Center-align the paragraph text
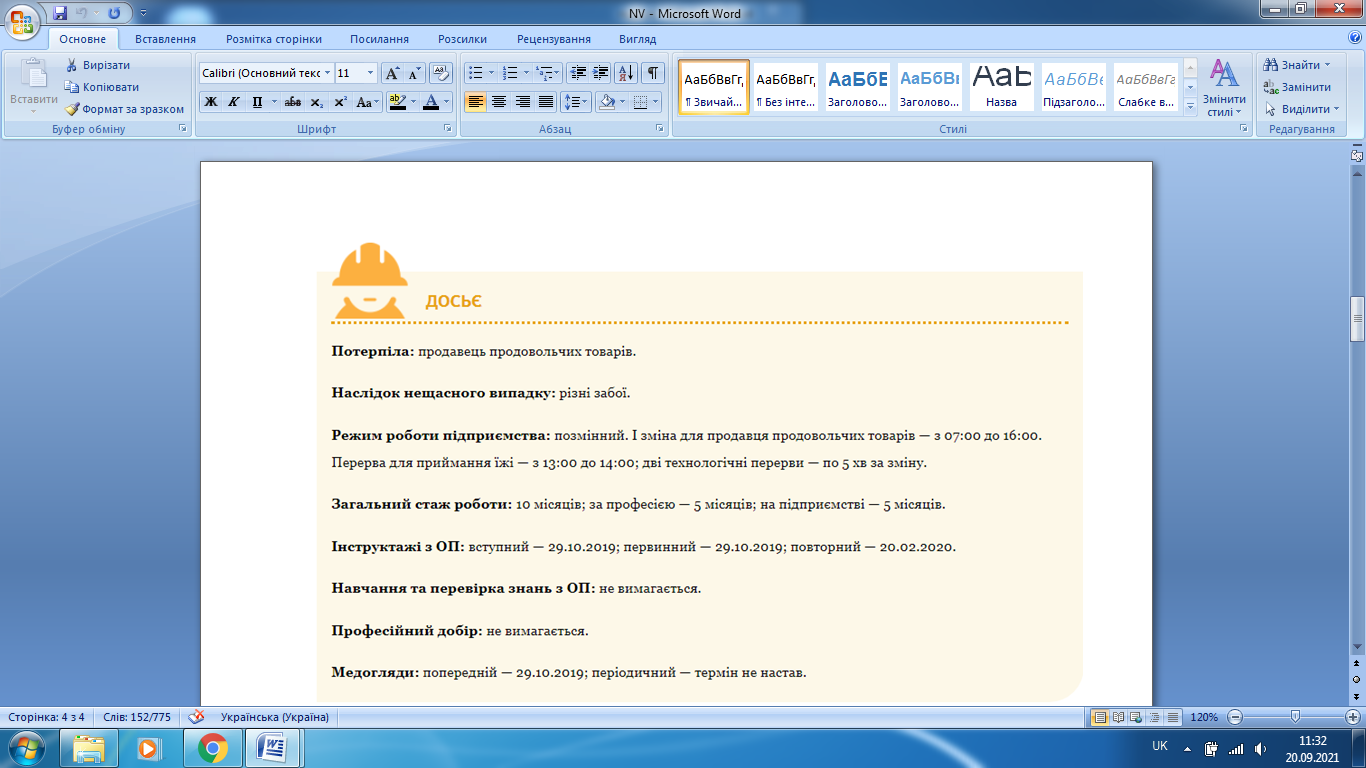 click(x=498, y=102)
